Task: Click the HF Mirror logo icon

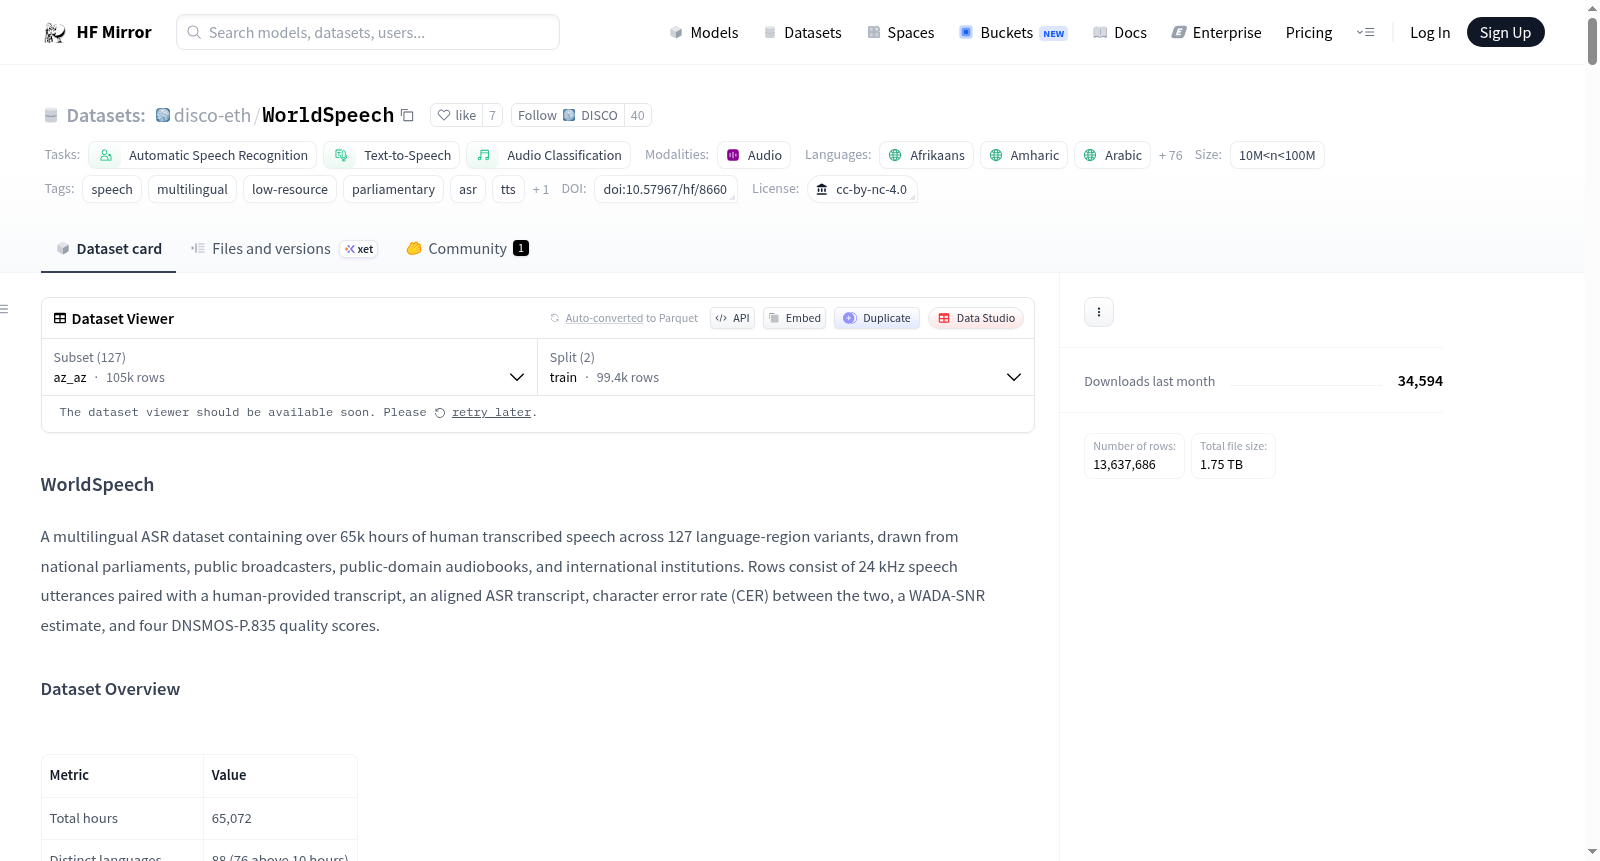Action: (x=55, y=32)
